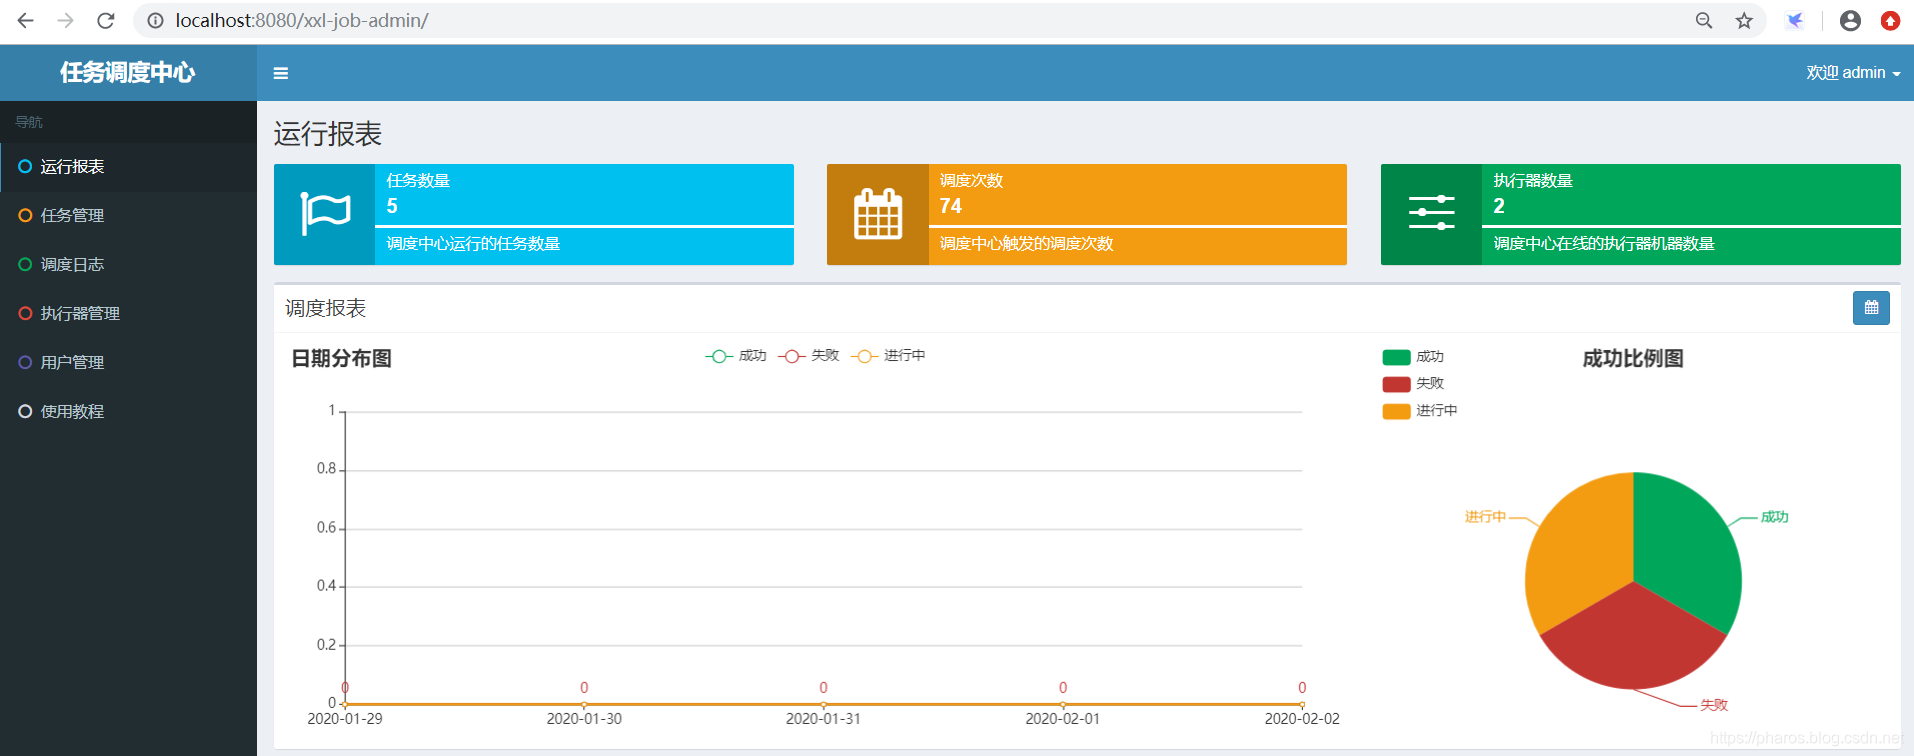Viewport: 1914px width, 756px height.
Task: Reload the page with the refresh icon
Action: coord(106,20)
